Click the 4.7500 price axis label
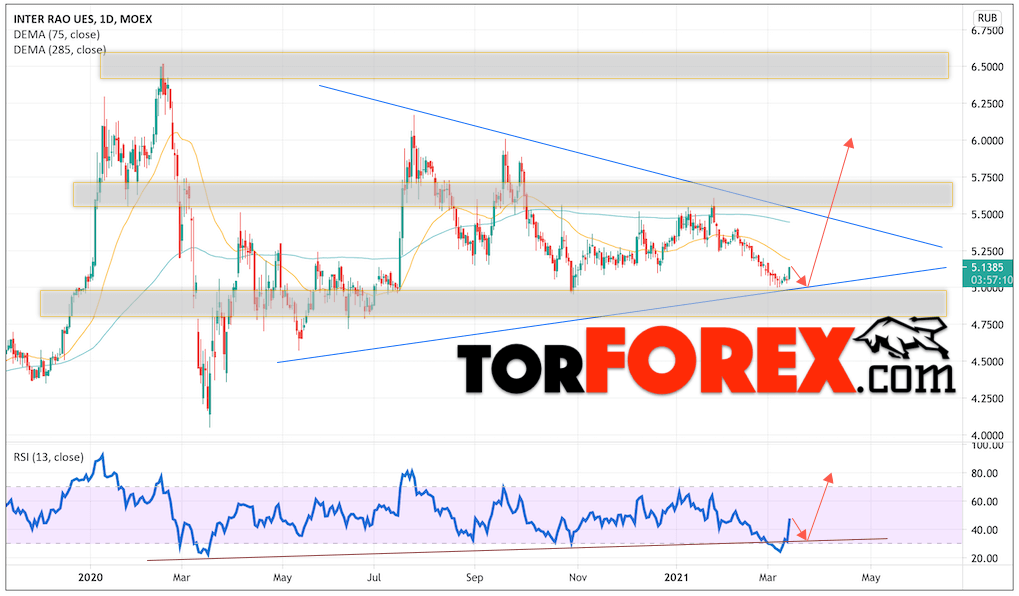Image resolution: width=1019 pixels, height=596 pixels. coord(987,324)
